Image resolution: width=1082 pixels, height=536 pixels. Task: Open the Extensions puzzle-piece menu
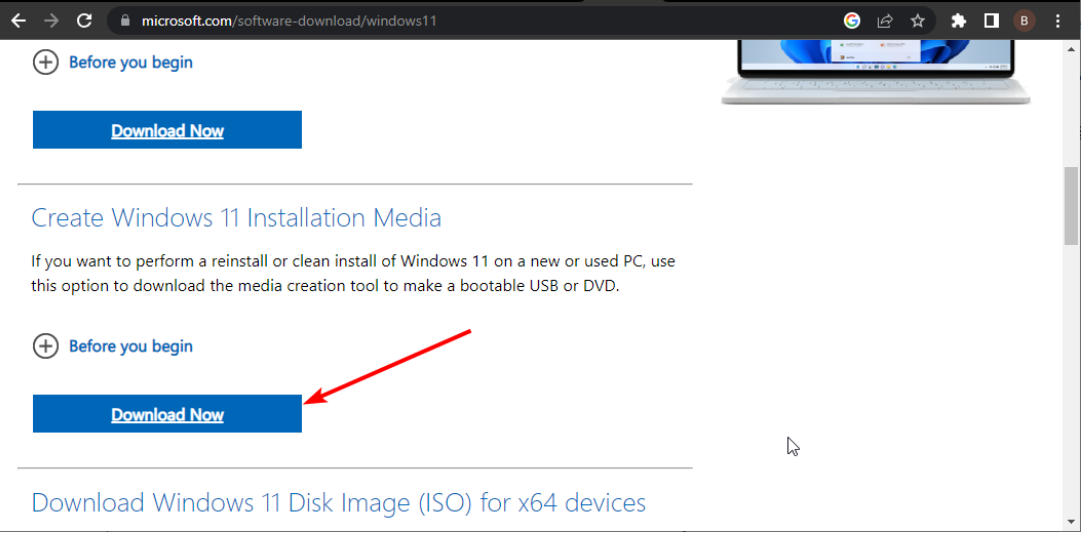point(958,20)
